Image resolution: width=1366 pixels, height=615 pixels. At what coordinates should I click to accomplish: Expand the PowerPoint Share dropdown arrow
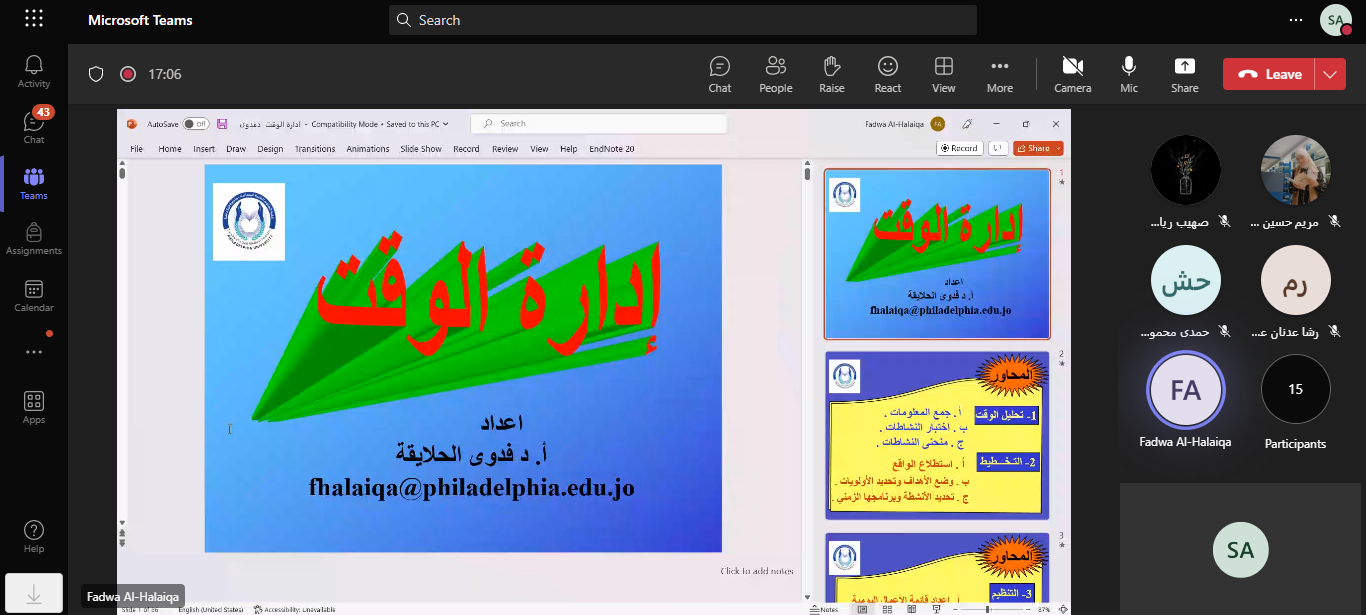click(1058, 148)
